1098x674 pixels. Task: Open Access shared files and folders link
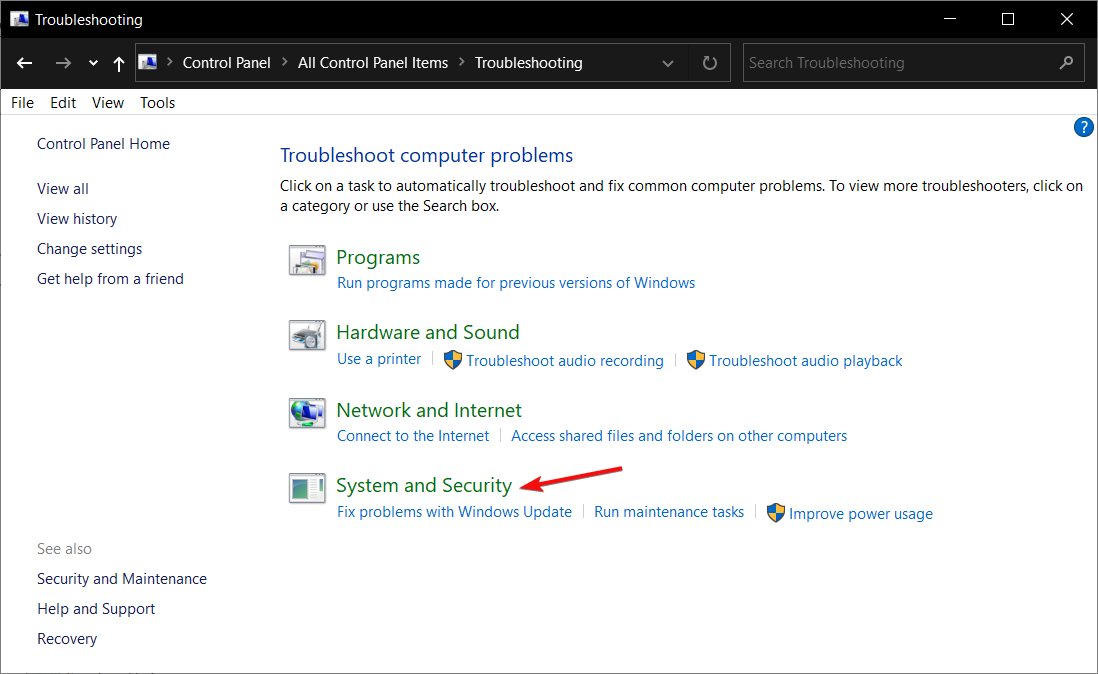click(679, 436)
